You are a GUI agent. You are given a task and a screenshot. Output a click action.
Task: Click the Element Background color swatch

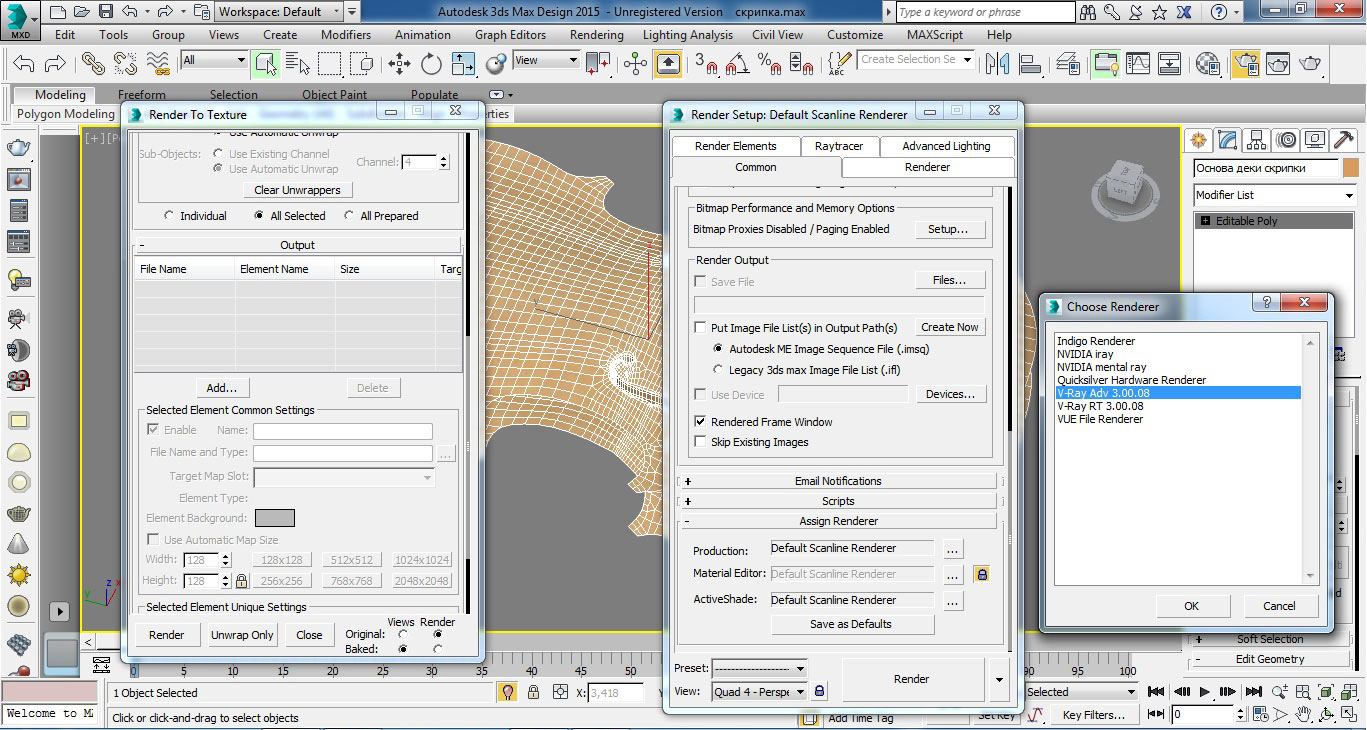(x=275, y=518)
